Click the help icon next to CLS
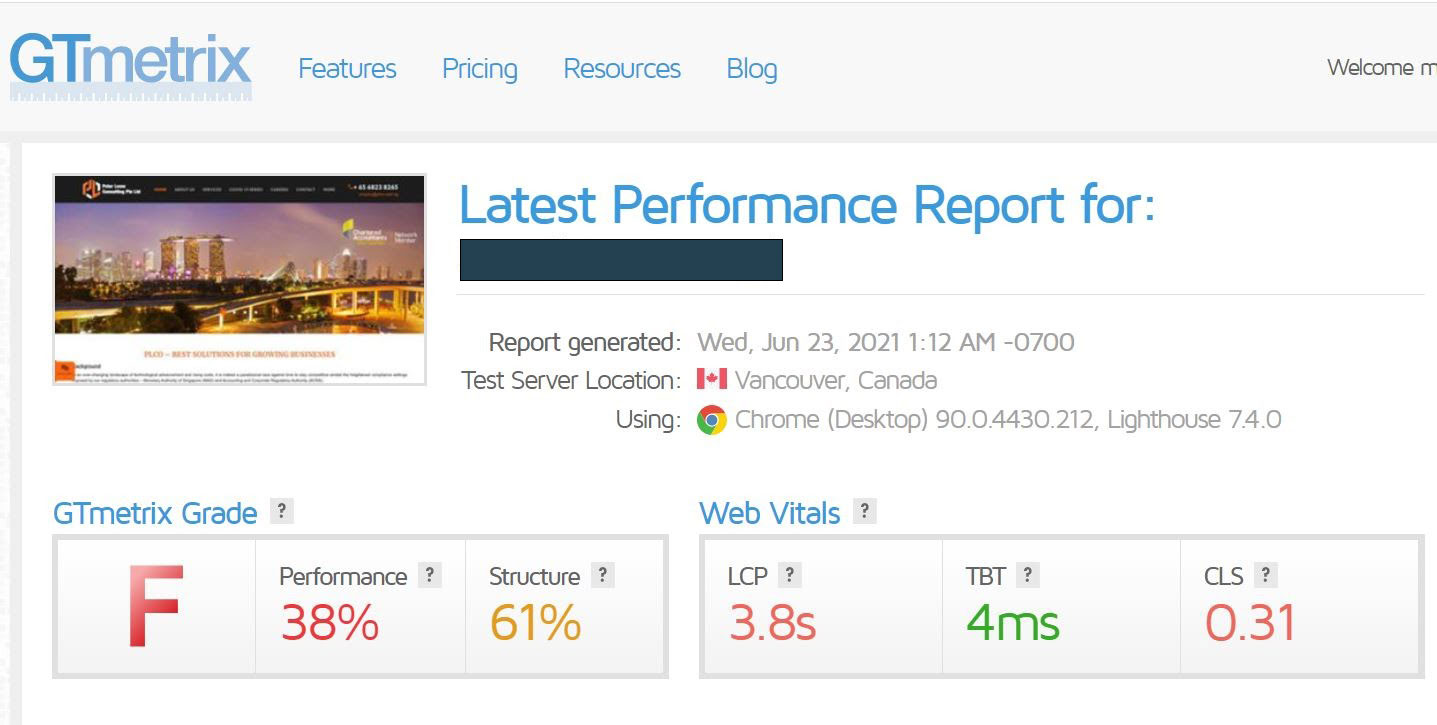The width and height of the screenshot is (1437, 725). pyautogui.click(x=1266, y=575)
